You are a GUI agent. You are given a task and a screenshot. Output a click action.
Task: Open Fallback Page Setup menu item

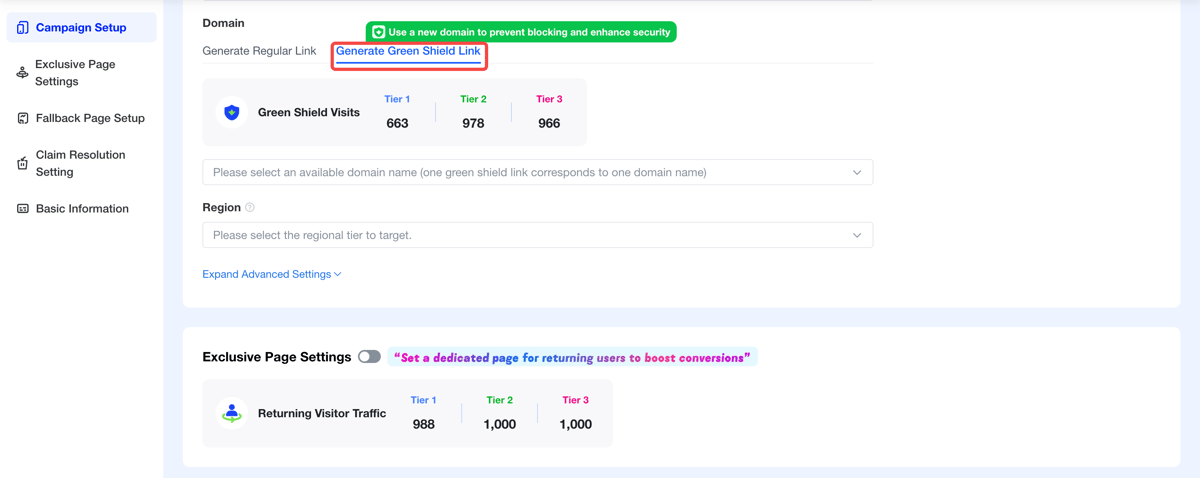tap(82, 118)
